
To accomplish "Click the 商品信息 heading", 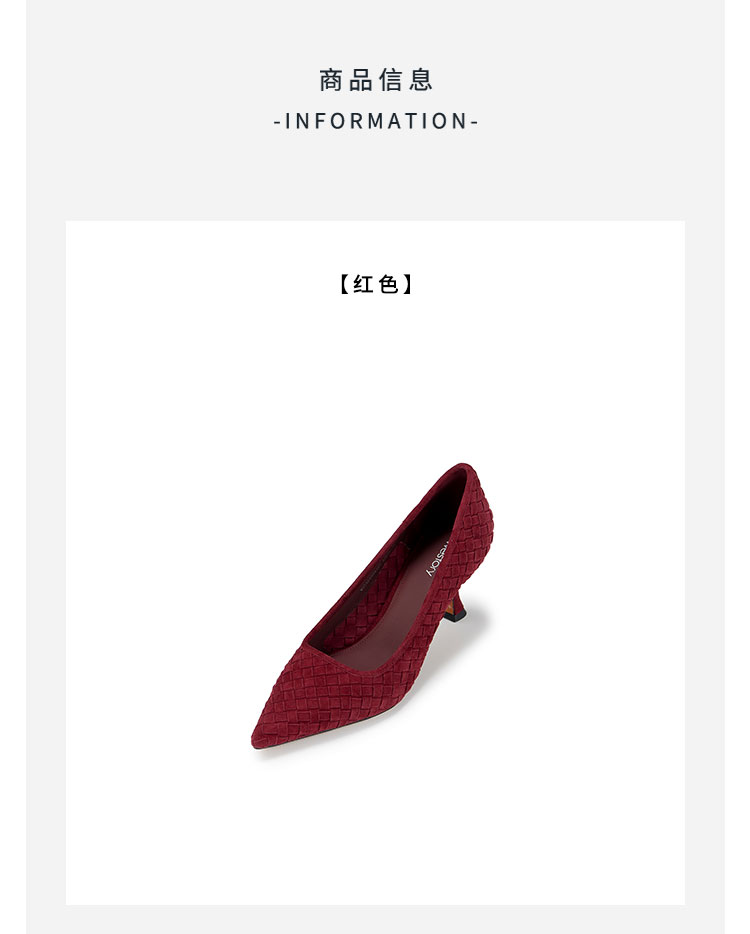I will [375, 80].
